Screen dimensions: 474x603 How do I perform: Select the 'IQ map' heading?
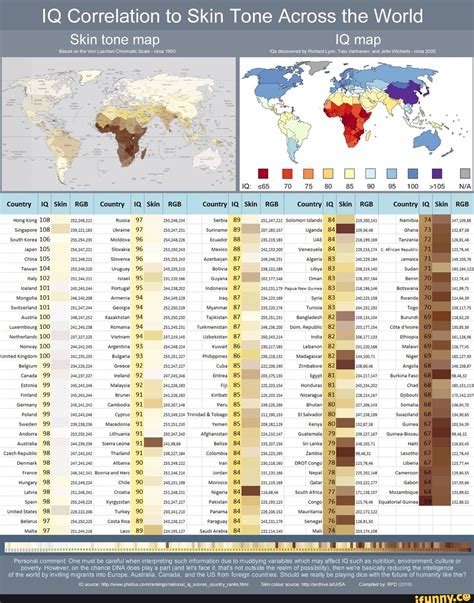tap(358, 40)
